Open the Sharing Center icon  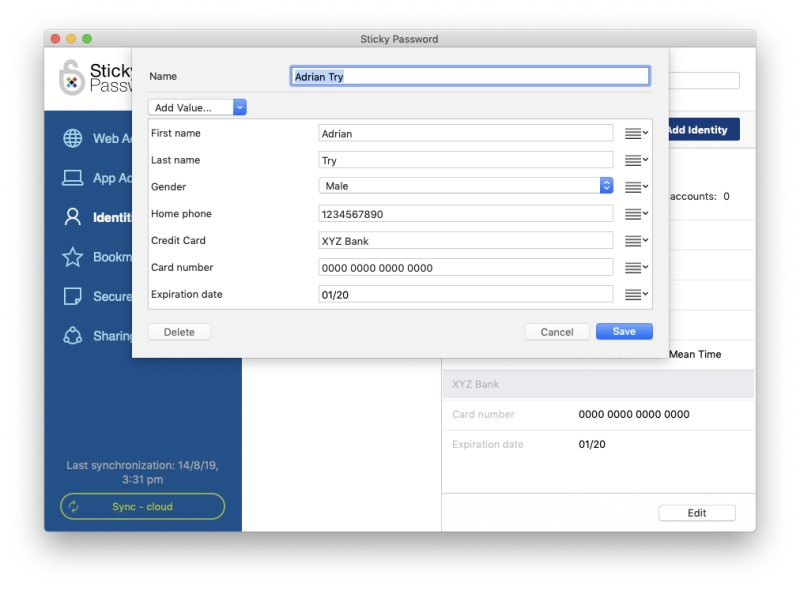(72, 335)
